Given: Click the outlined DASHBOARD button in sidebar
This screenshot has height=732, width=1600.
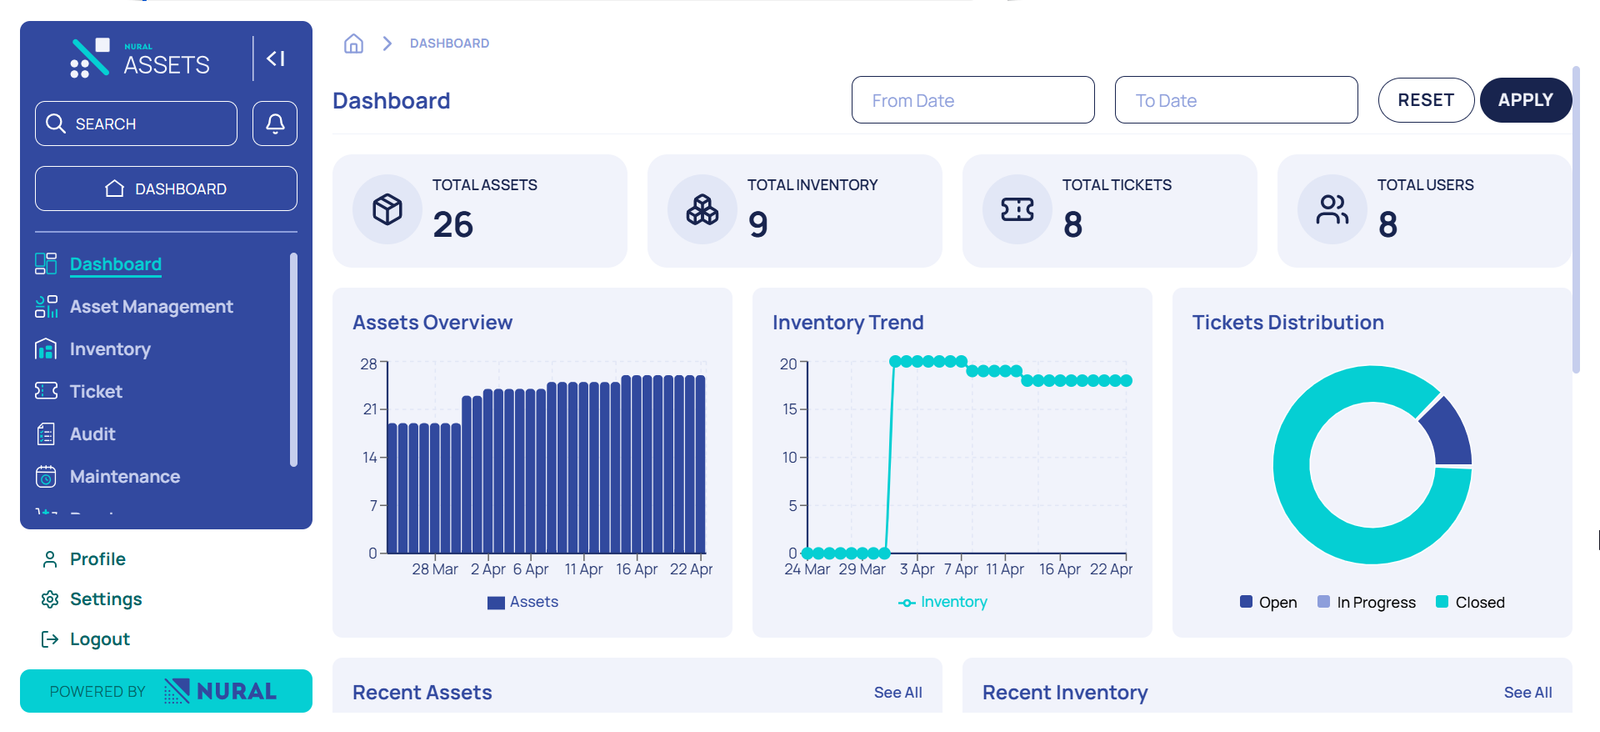Looking at the screenshot, I should click(166, 188).
